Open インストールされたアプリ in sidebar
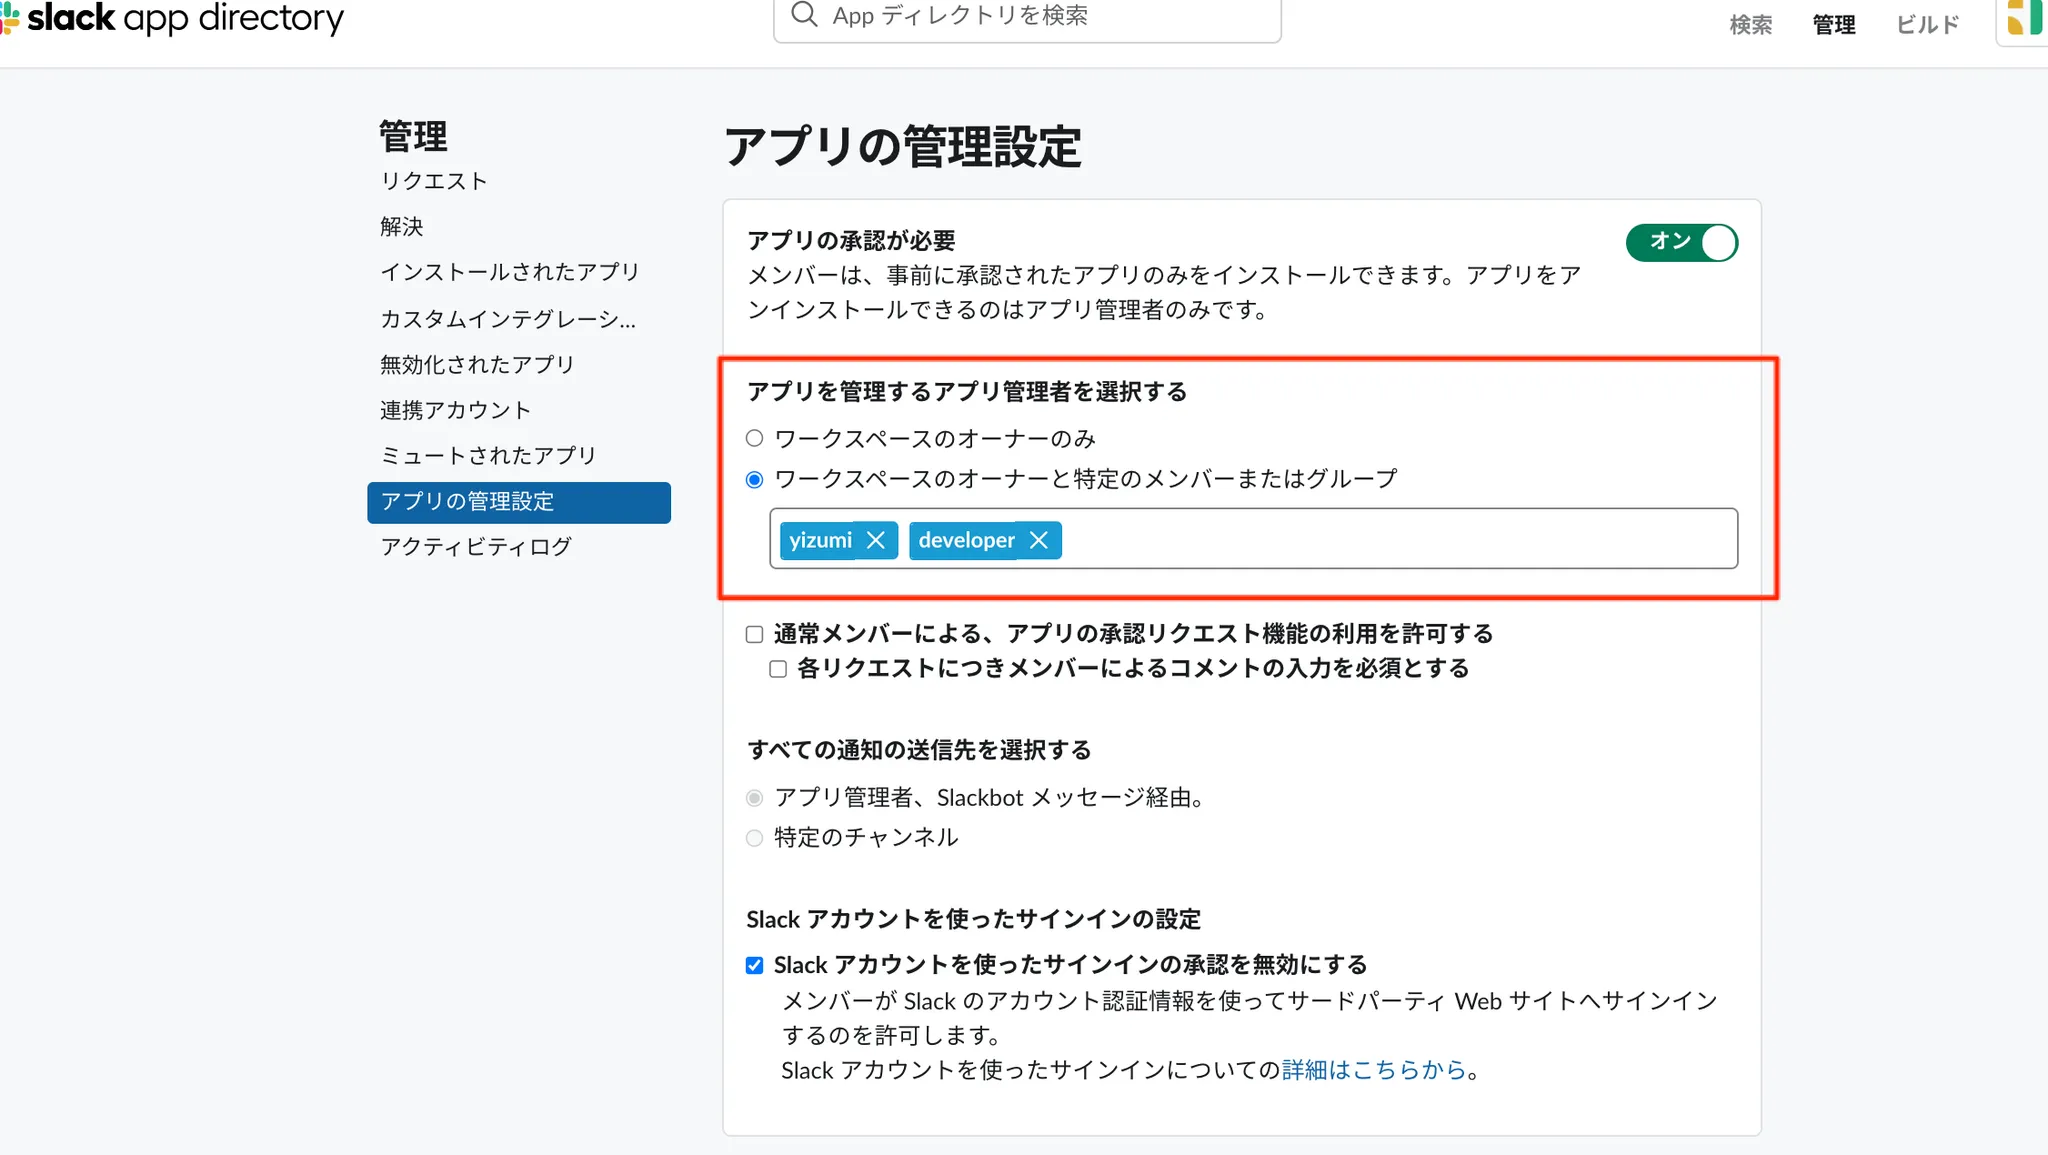Viewport: 2048px width, 1155px height. pyautogui.click(x=509, y=272)
